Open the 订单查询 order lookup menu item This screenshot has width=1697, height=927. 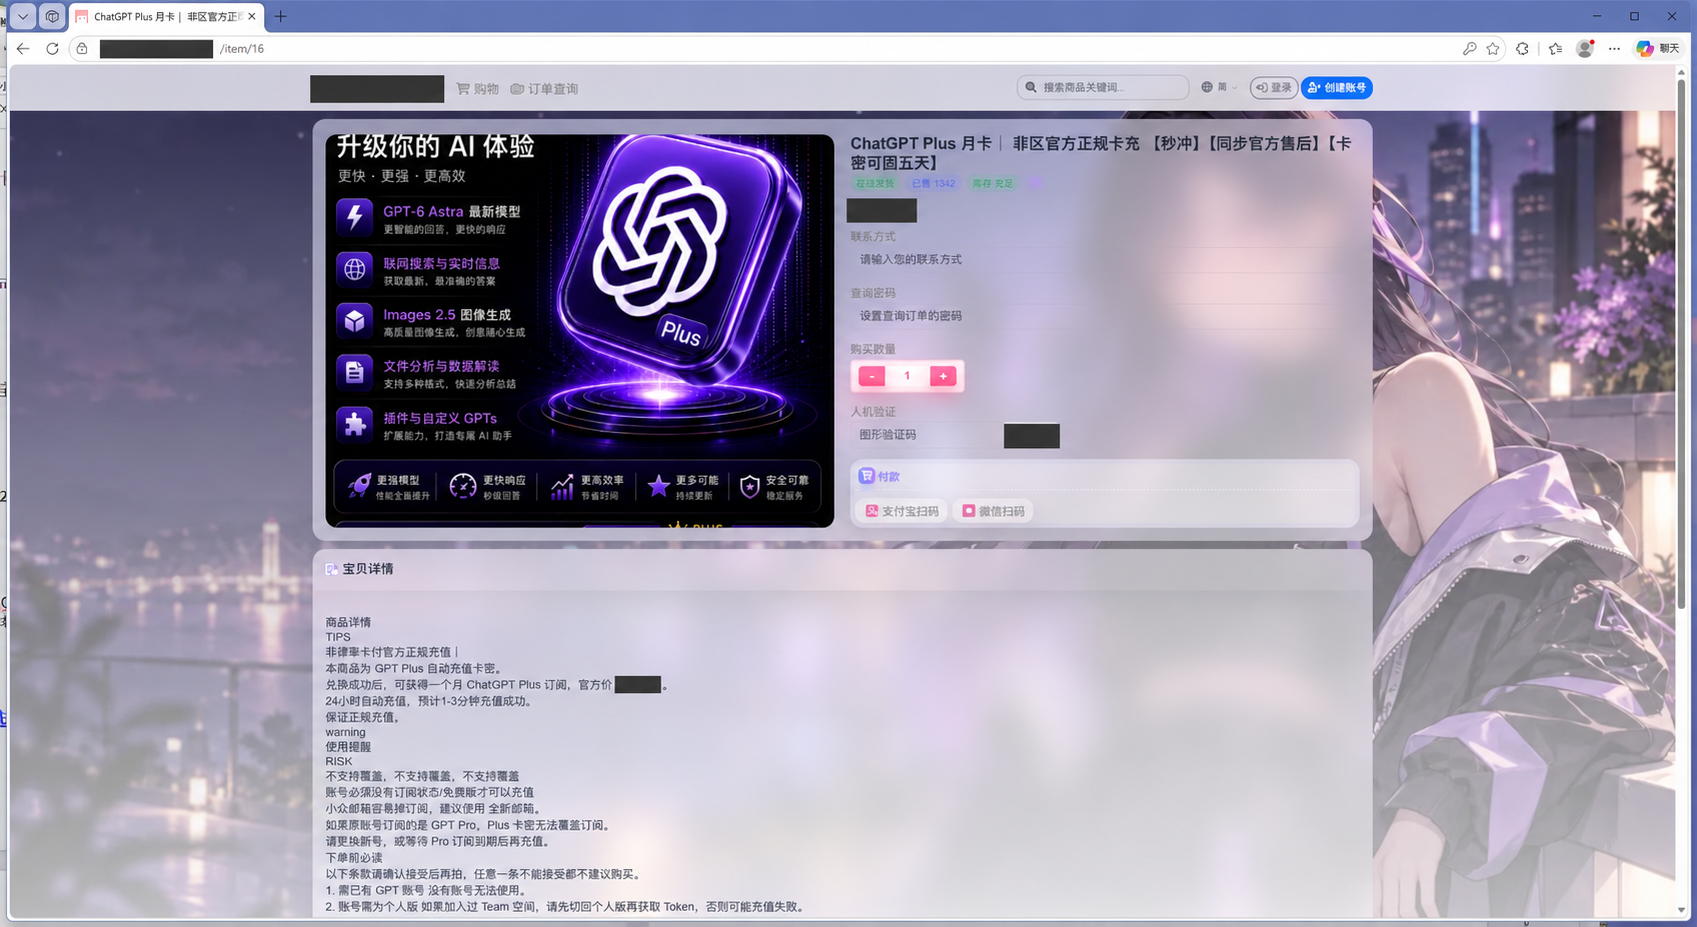point(545,89)
